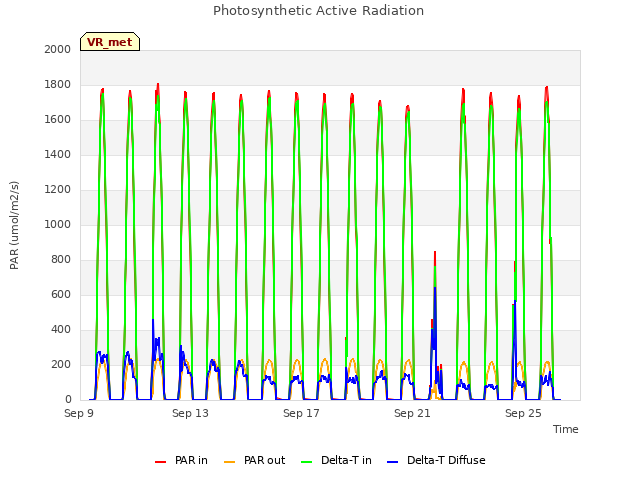This screenshot has width=640, height=480.
Task: Click the Sep 21 axis tick label
Action: [x=412, y=413]
